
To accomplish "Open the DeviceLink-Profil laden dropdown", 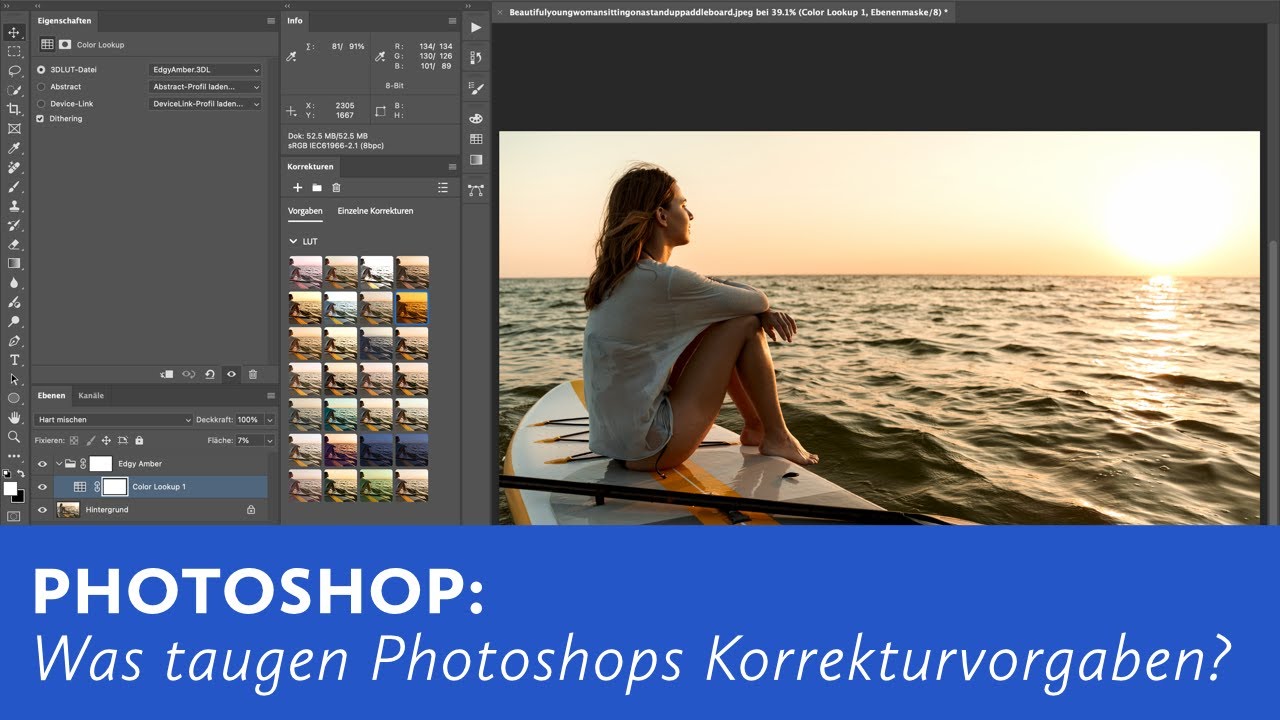I will pyautogui.click(x=205, y=104).
